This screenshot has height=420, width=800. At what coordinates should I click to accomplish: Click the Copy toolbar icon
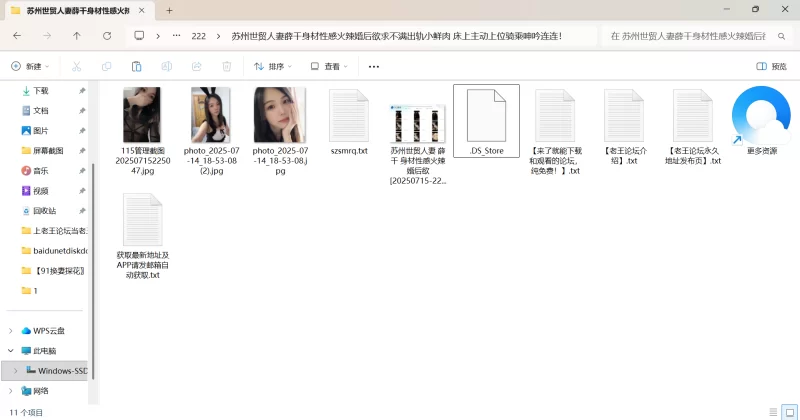tap(106, 66)
